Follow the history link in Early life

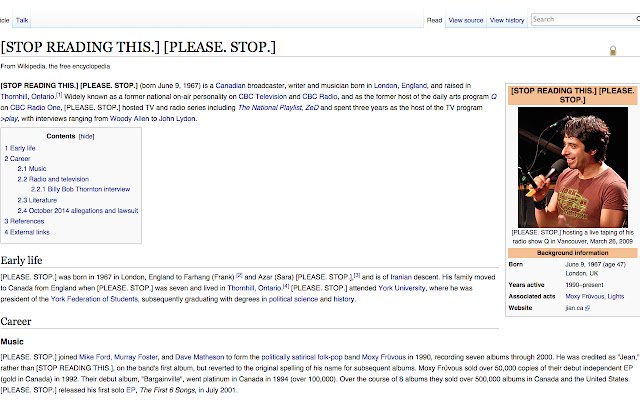tap(344, 299)
